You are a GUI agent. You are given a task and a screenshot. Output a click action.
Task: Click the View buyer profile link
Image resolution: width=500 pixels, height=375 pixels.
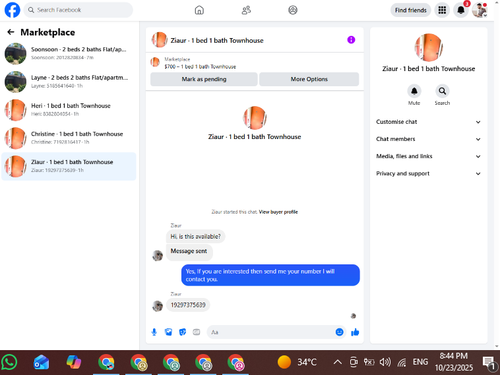click(278, 212)
